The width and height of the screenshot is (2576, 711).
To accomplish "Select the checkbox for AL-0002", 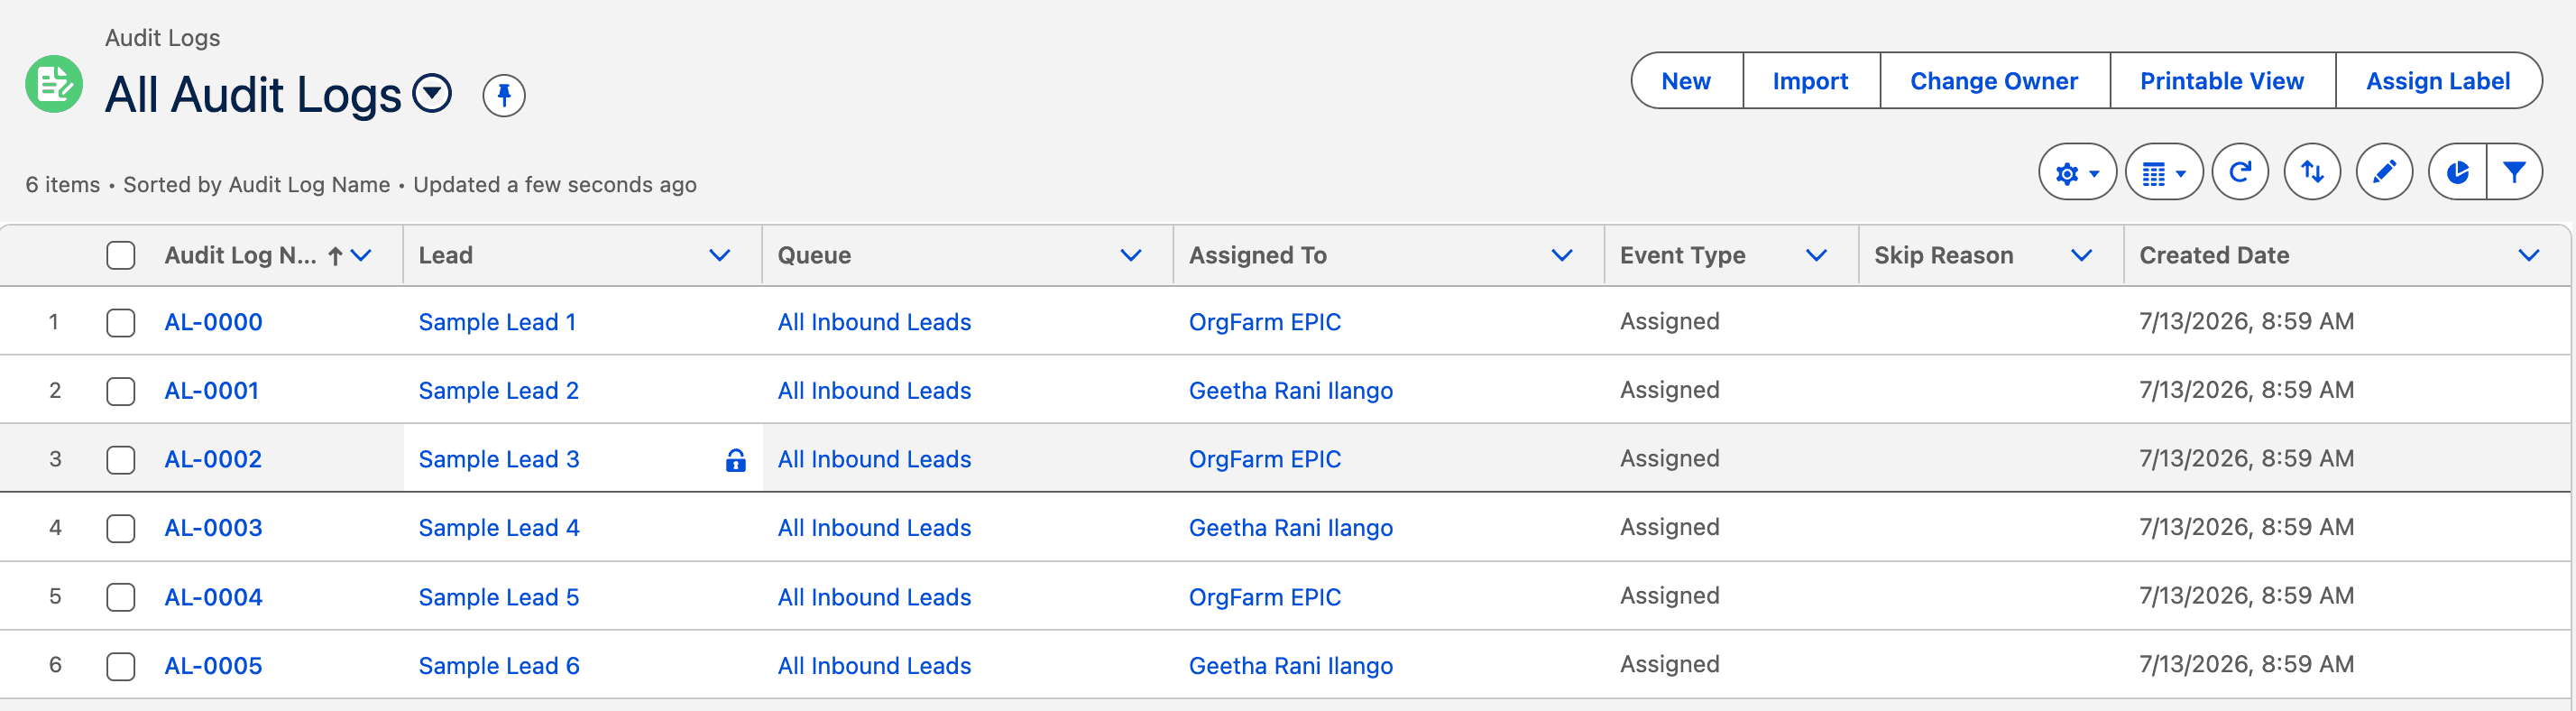I will (x=121, y=459).
